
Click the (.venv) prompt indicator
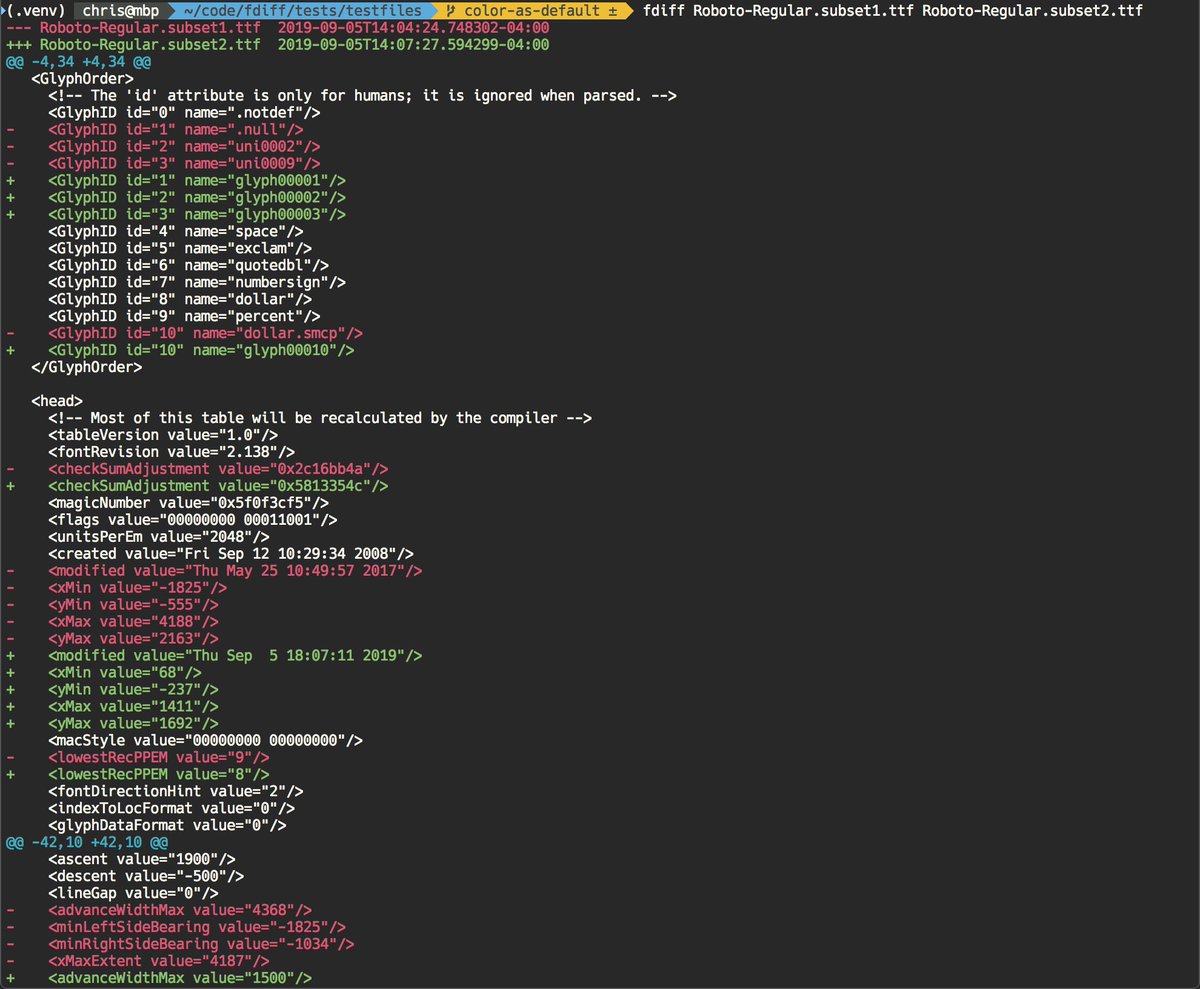[x=35, y=11]
